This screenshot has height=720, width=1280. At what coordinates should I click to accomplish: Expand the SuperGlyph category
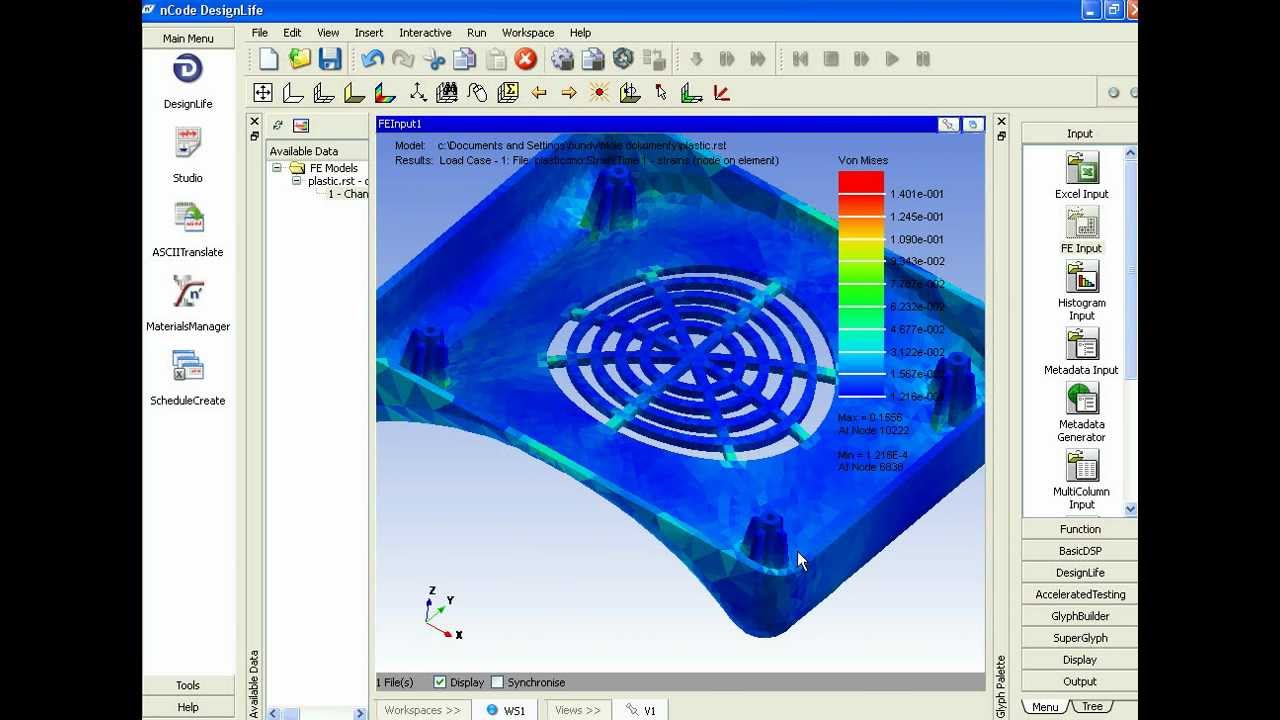coord(1080,638)
